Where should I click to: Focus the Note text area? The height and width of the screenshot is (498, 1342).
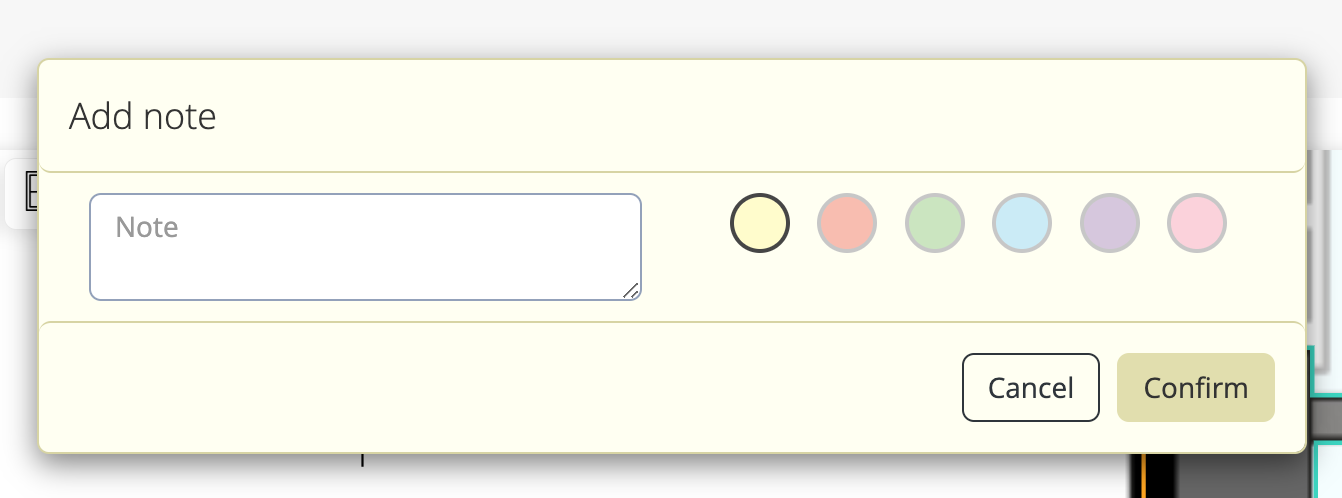[x=365, y=247]
